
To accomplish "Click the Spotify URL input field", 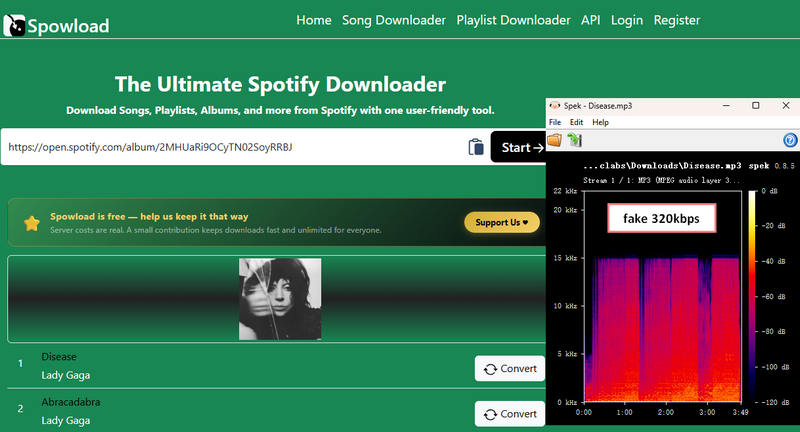I will coord(232,147).
